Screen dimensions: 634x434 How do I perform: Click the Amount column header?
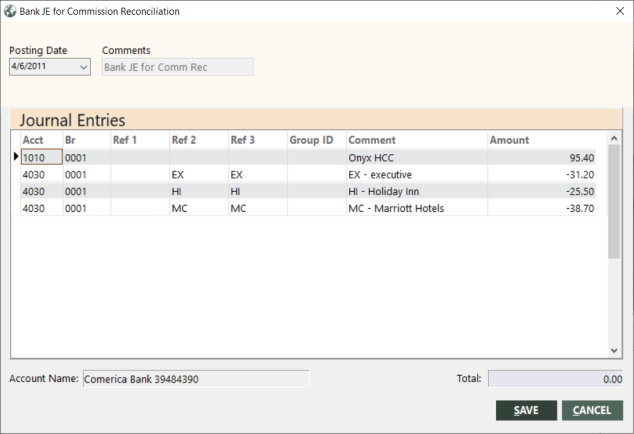click(x=542, y=140)
